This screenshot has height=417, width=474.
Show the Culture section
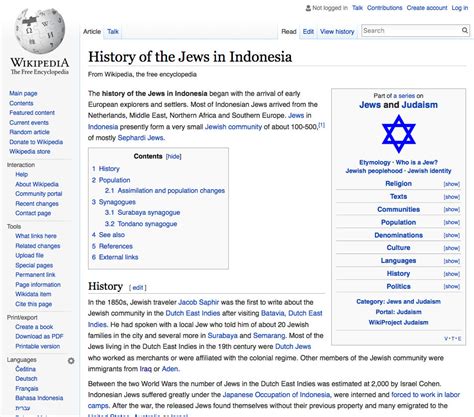click(452, 248)
